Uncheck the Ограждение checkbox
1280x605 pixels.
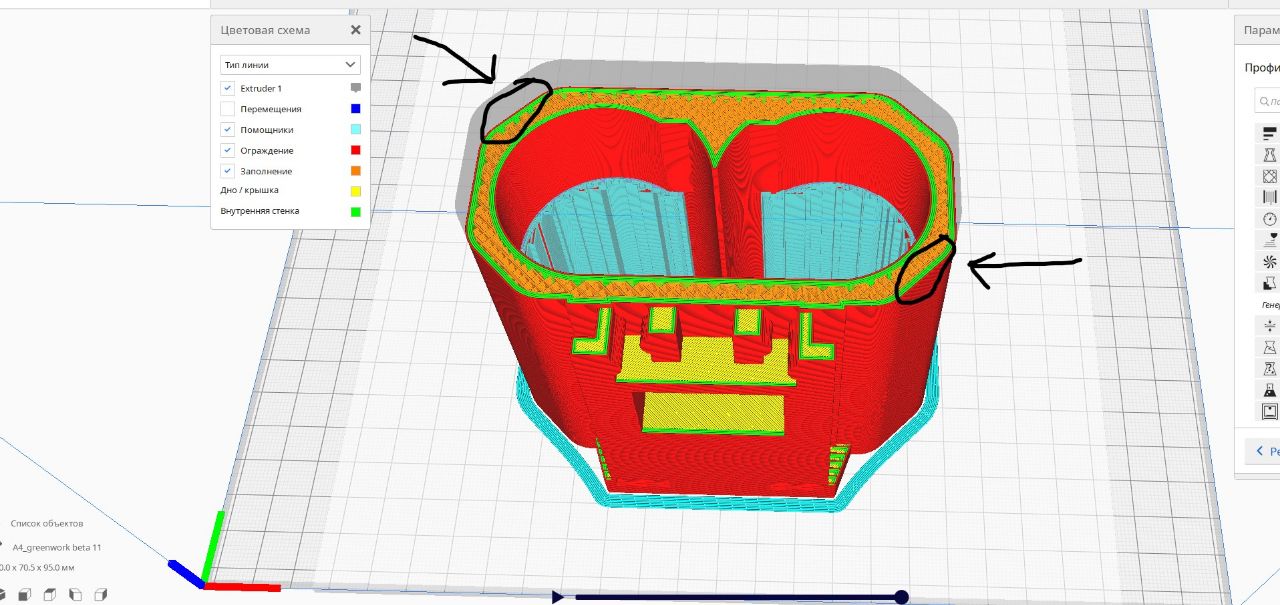point(228,150)
